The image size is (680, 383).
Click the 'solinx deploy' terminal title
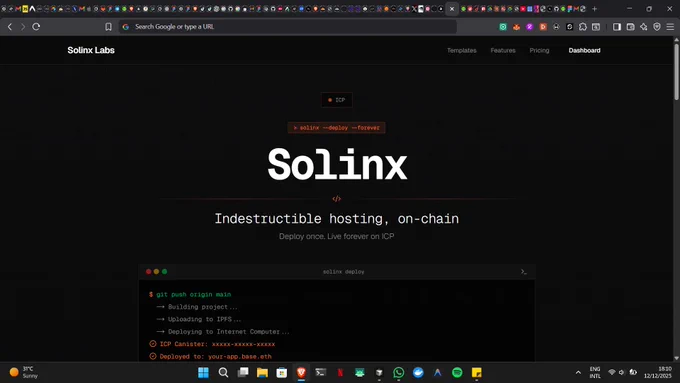click(x=343, y=272)
